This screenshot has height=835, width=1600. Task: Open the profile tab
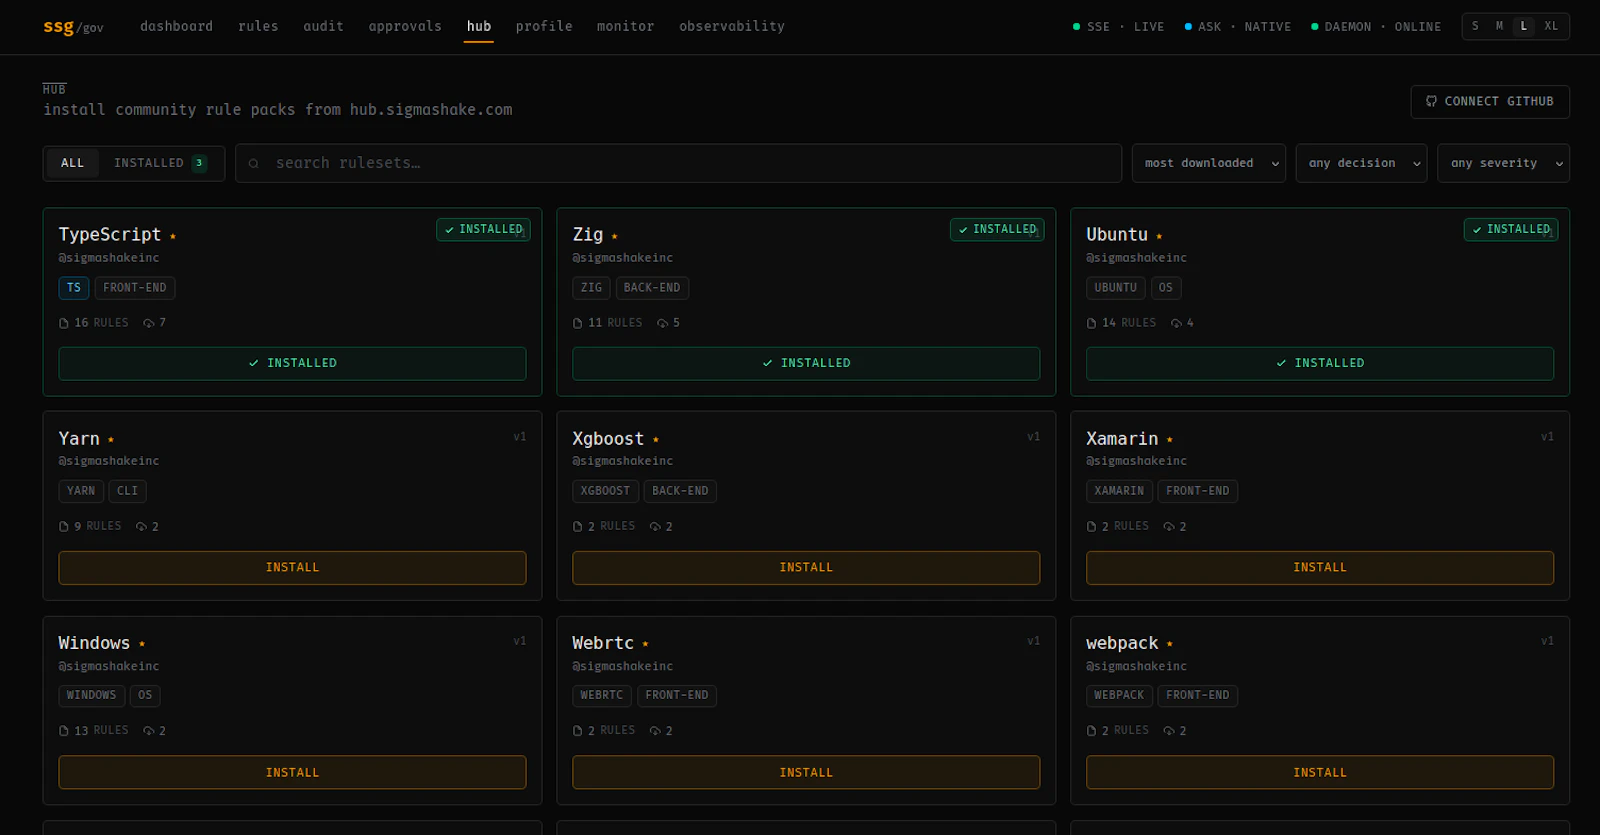point(544,27)
